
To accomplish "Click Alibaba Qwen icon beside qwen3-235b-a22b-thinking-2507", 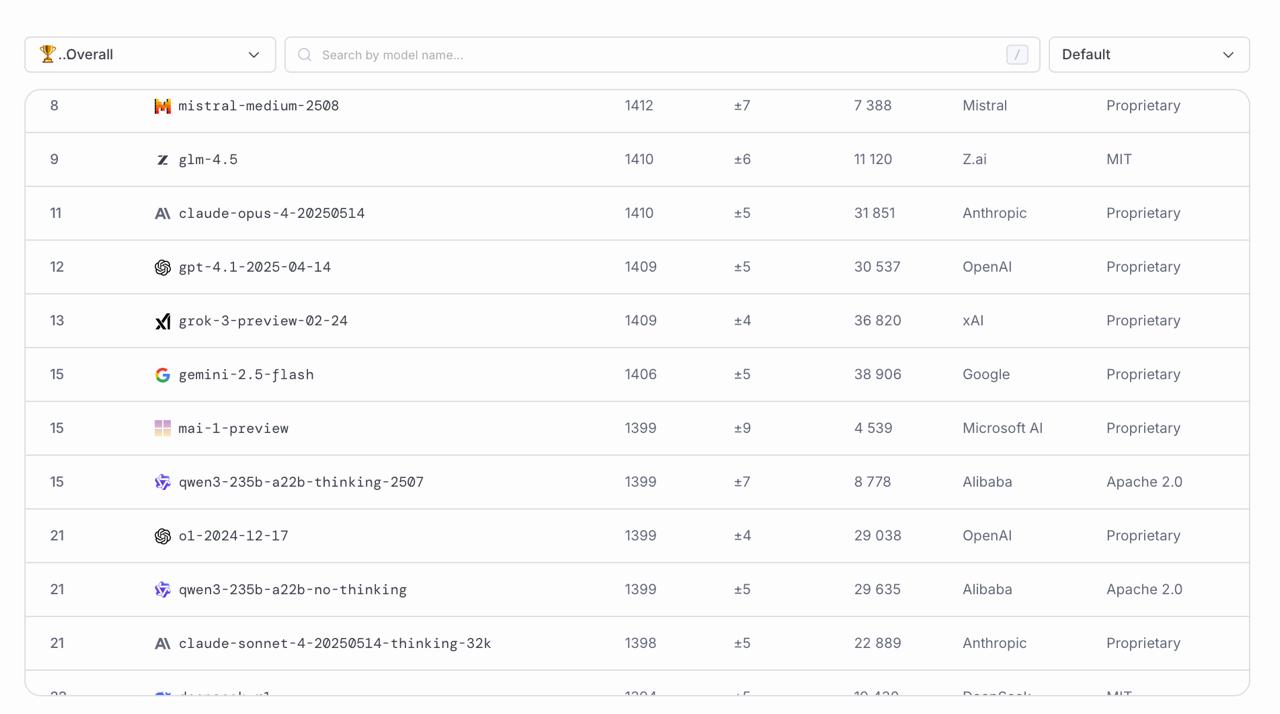I will [x=162, y=483].
